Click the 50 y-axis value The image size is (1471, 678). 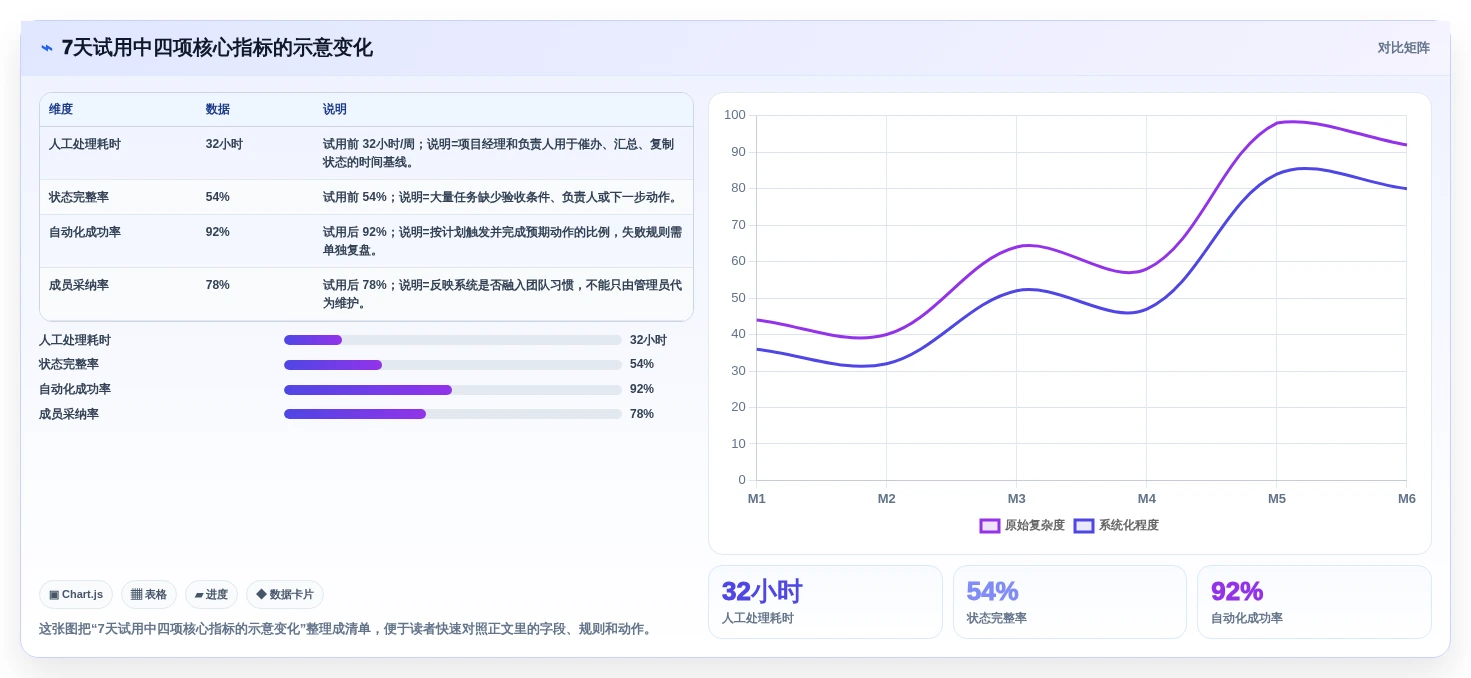click(x=738, y=298)
